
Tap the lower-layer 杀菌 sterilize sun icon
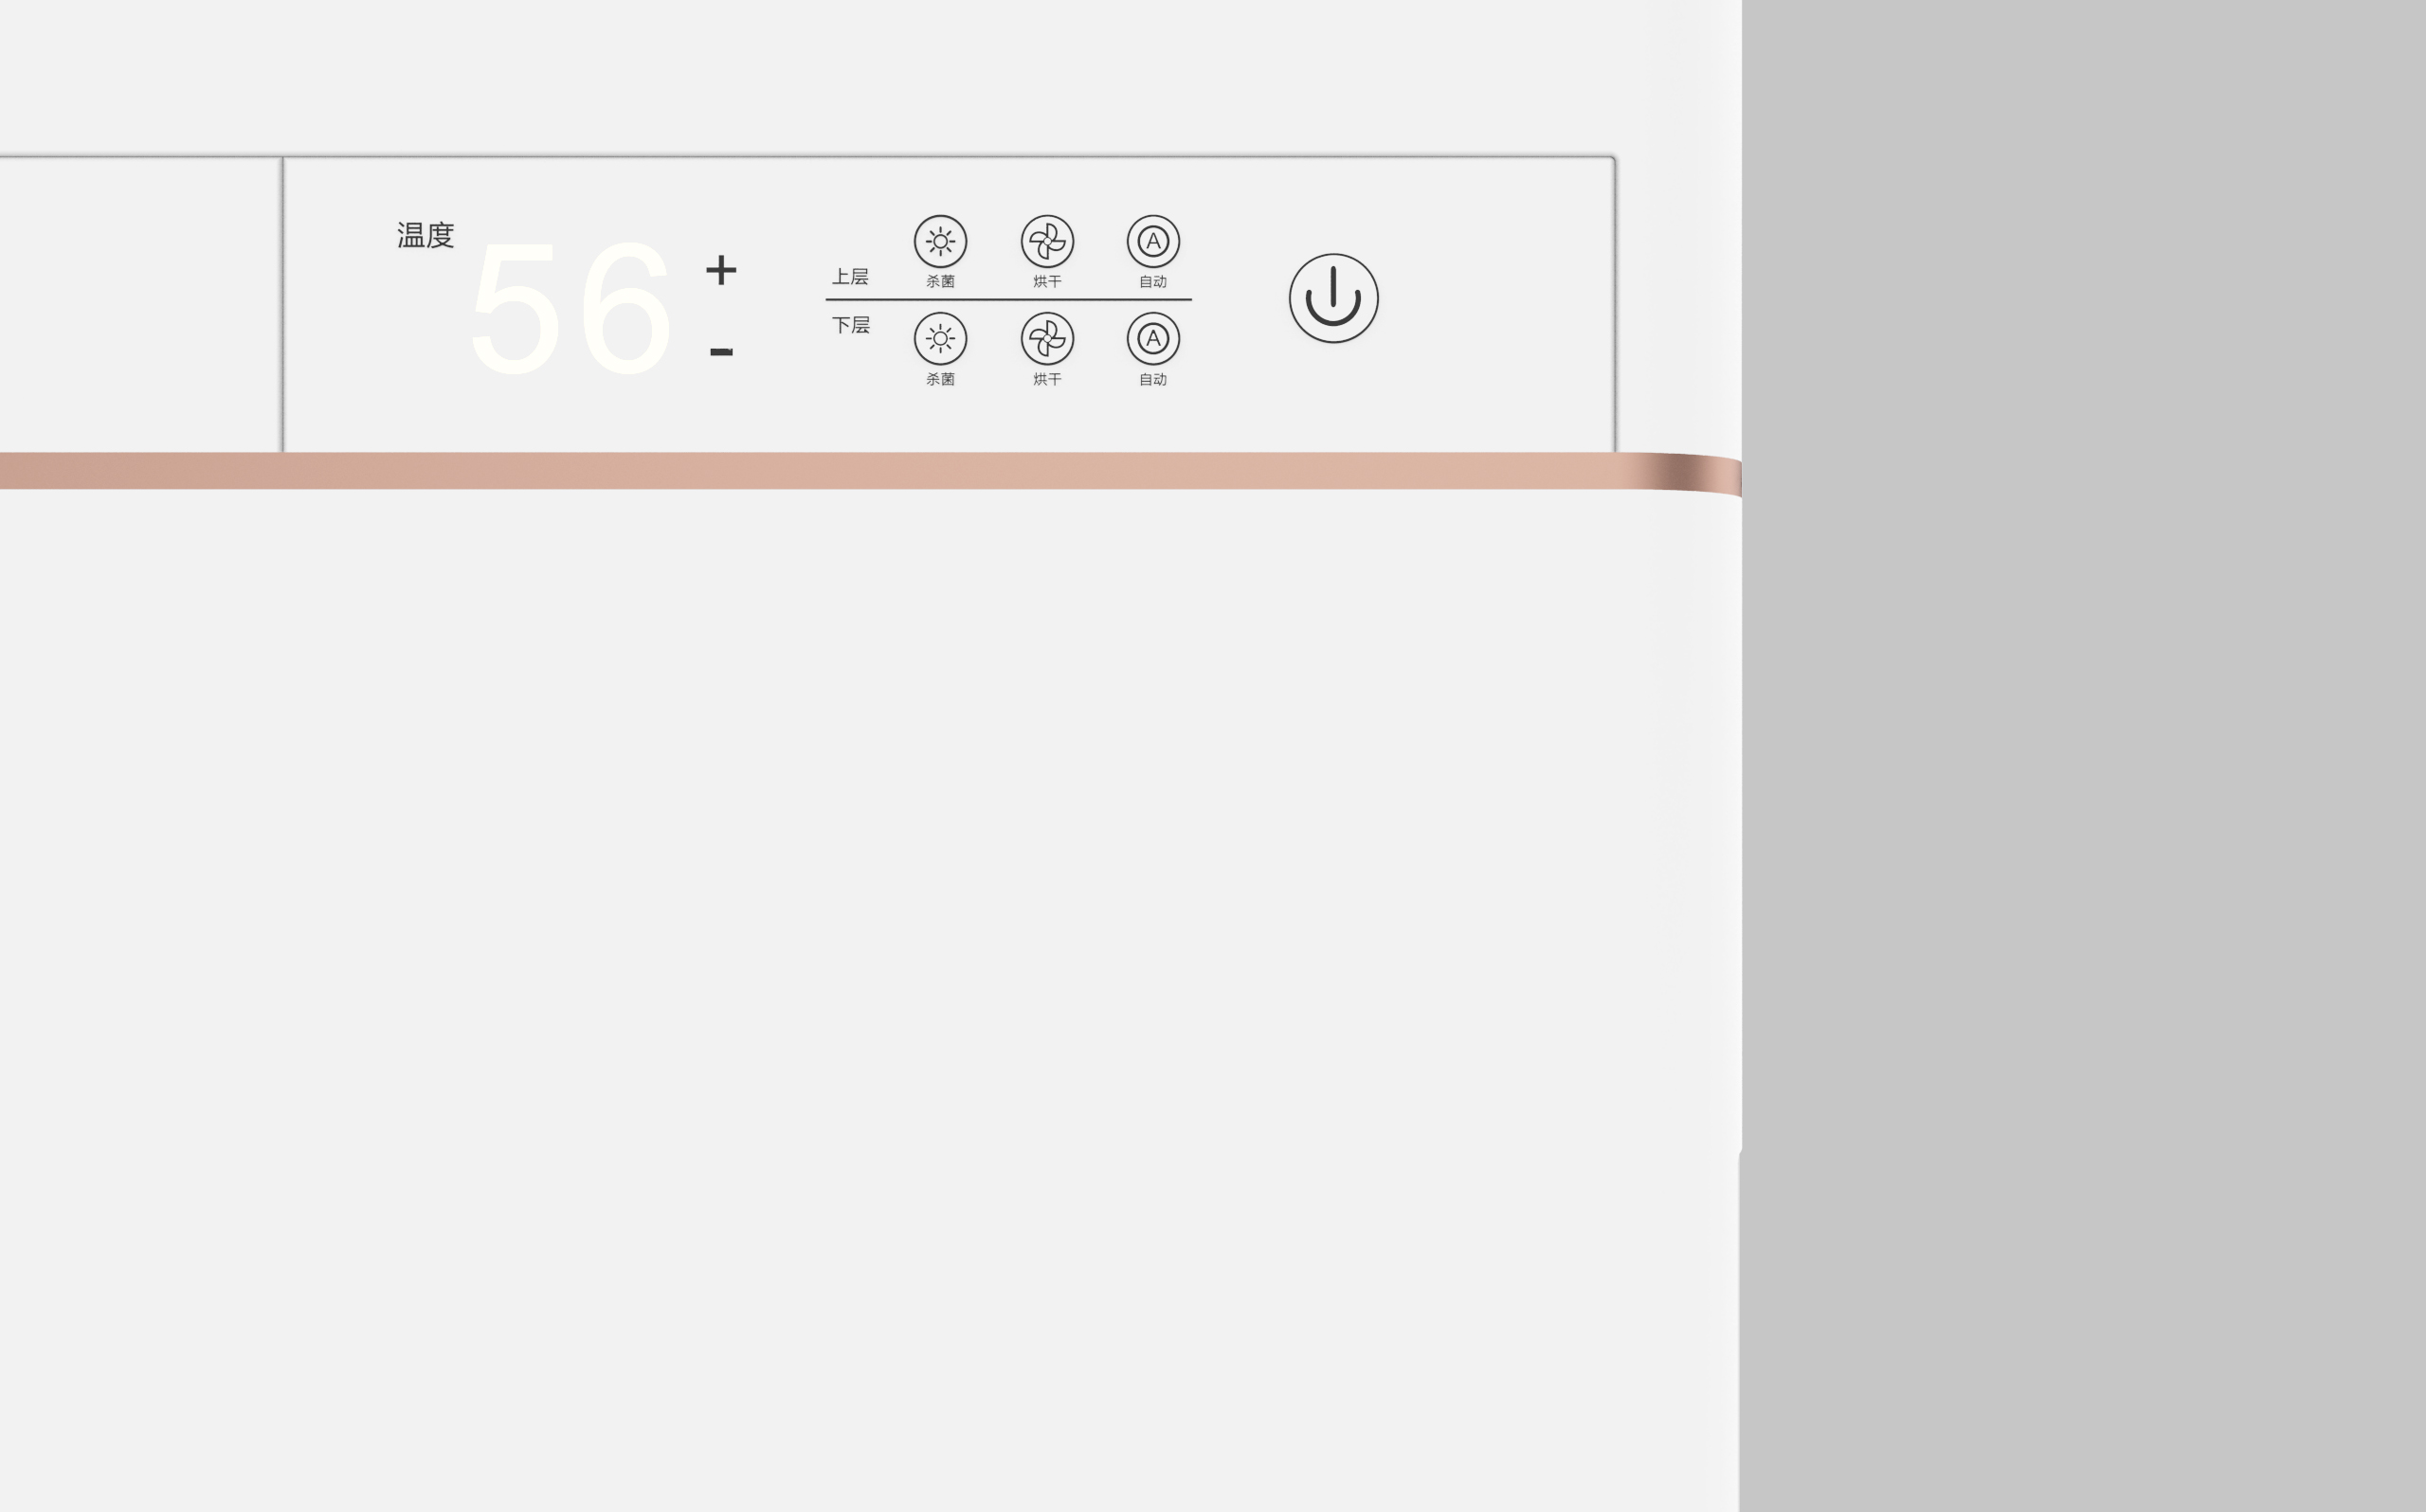click(940, 338)
